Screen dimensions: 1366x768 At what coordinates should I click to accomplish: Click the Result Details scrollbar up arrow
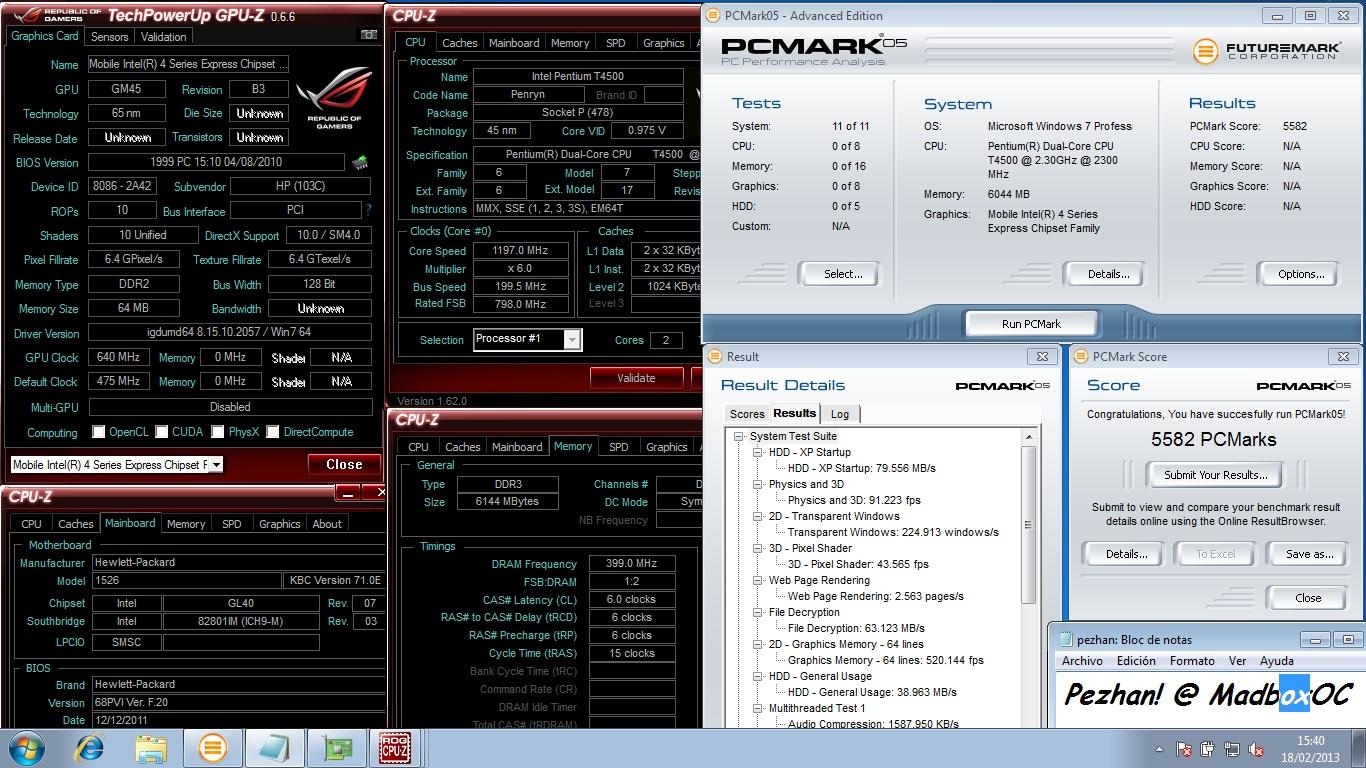(1028, 437)
